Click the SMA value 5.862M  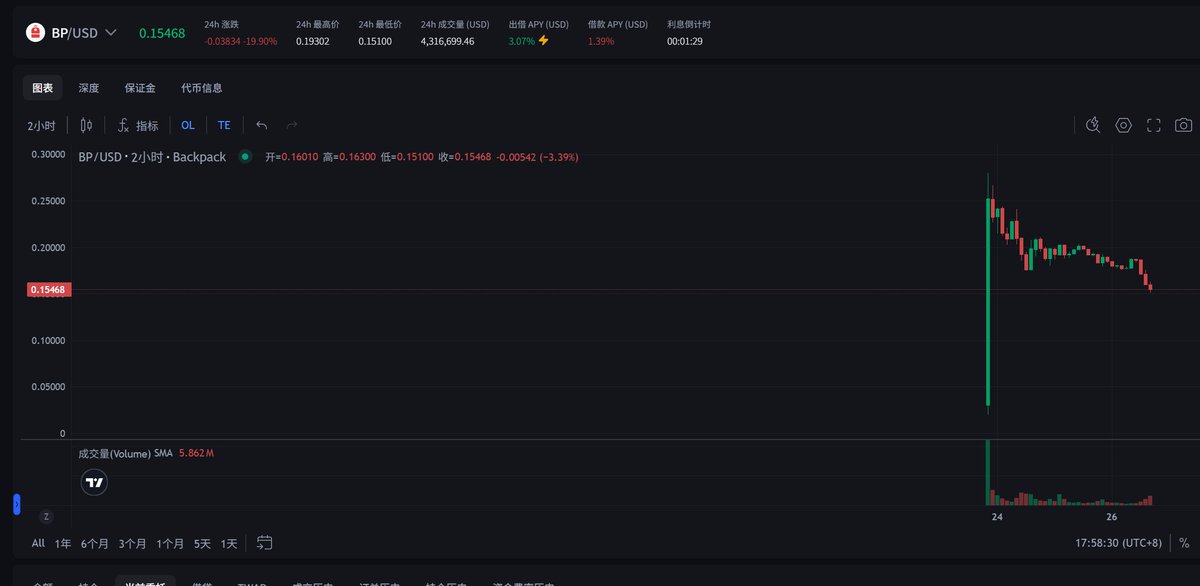point(196,453)
